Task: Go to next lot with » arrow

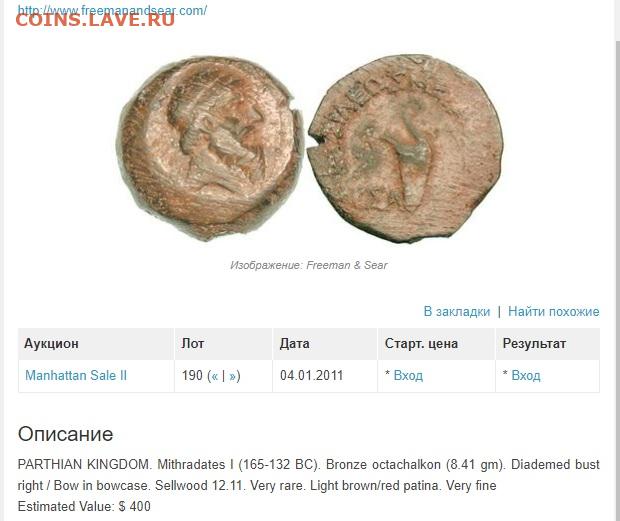Action: click(x=232, y=376)
